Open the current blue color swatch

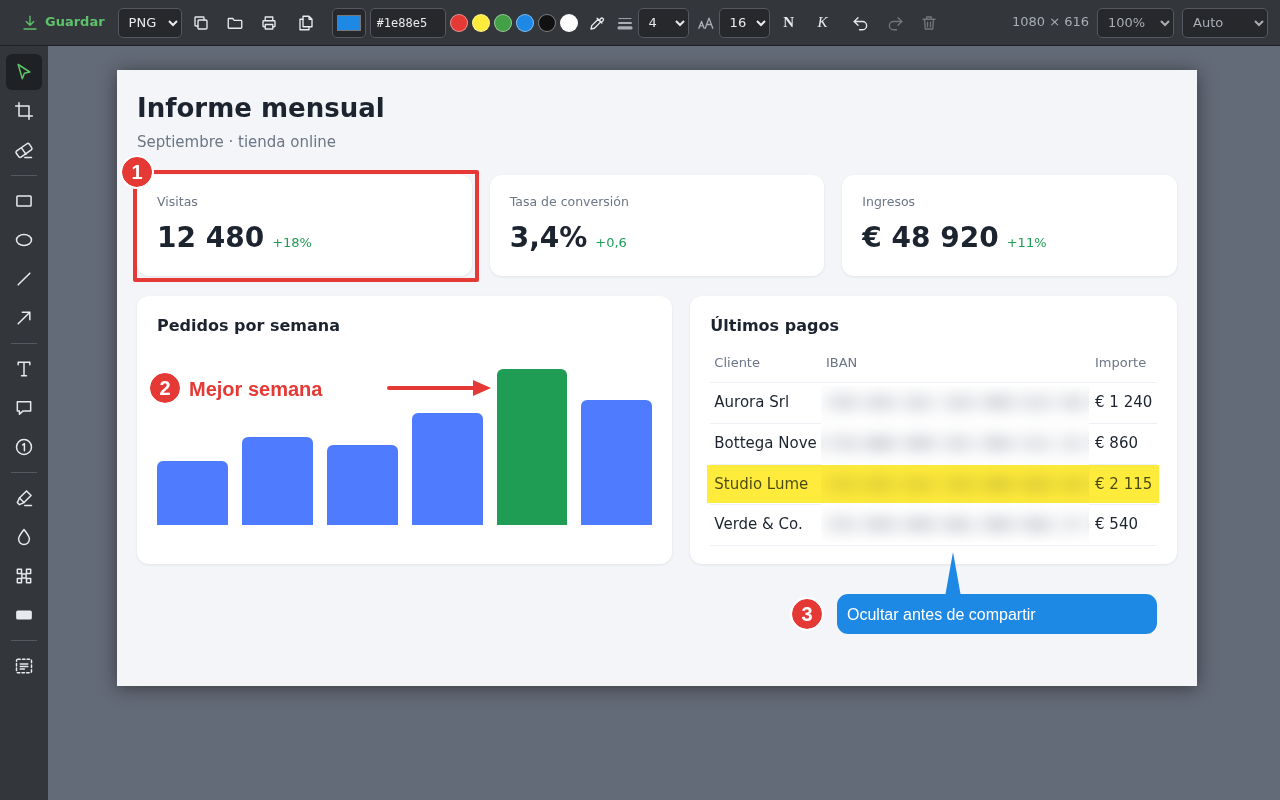coord(349,23)
